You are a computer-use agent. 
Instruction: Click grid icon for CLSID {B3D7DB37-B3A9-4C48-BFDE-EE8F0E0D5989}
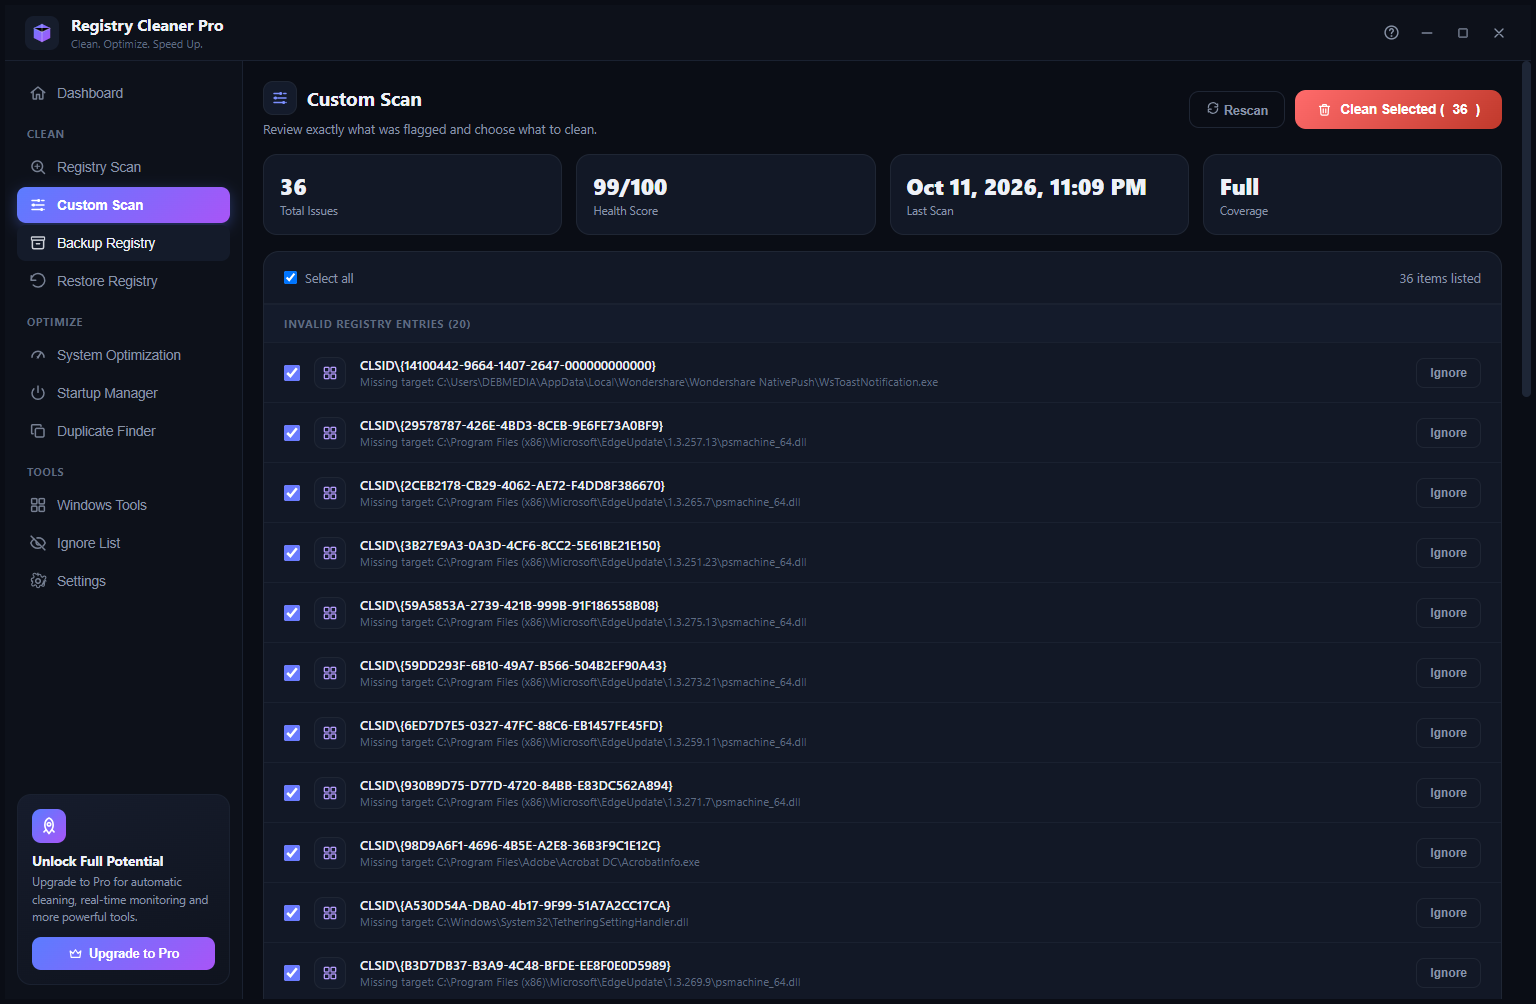click(x=330, y=973)
